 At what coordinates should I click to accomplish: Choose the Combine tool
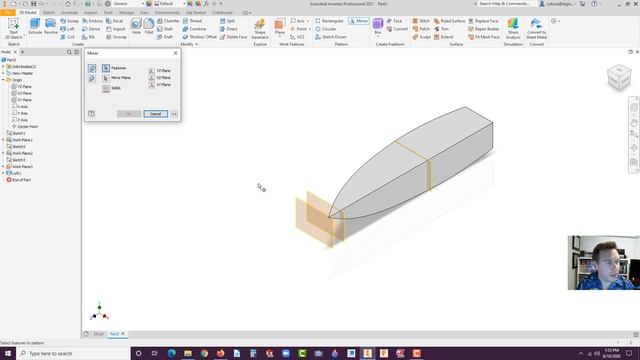click(194, 29)
